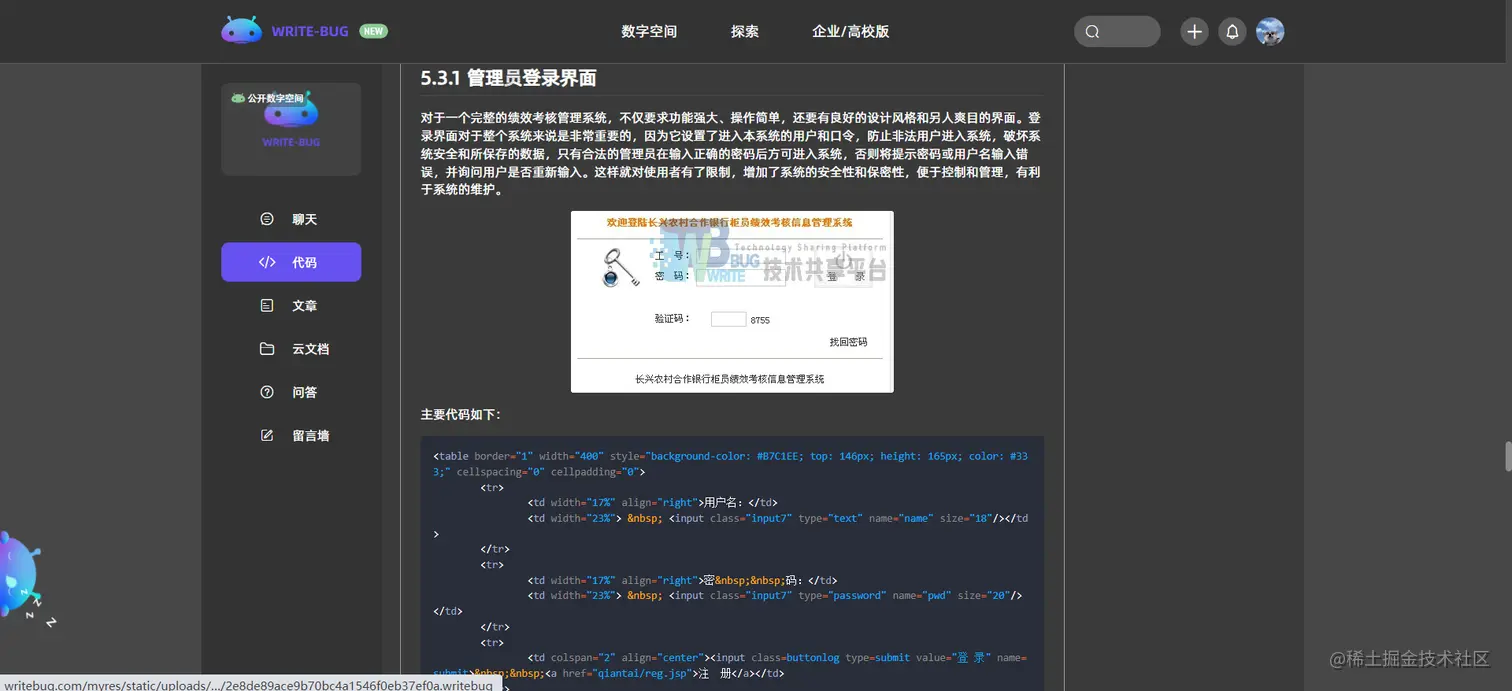Open the 云文档 folder icon
The height and width of the screenshot is (691, 1512).
pyautogui.click(x=266, y=348)
